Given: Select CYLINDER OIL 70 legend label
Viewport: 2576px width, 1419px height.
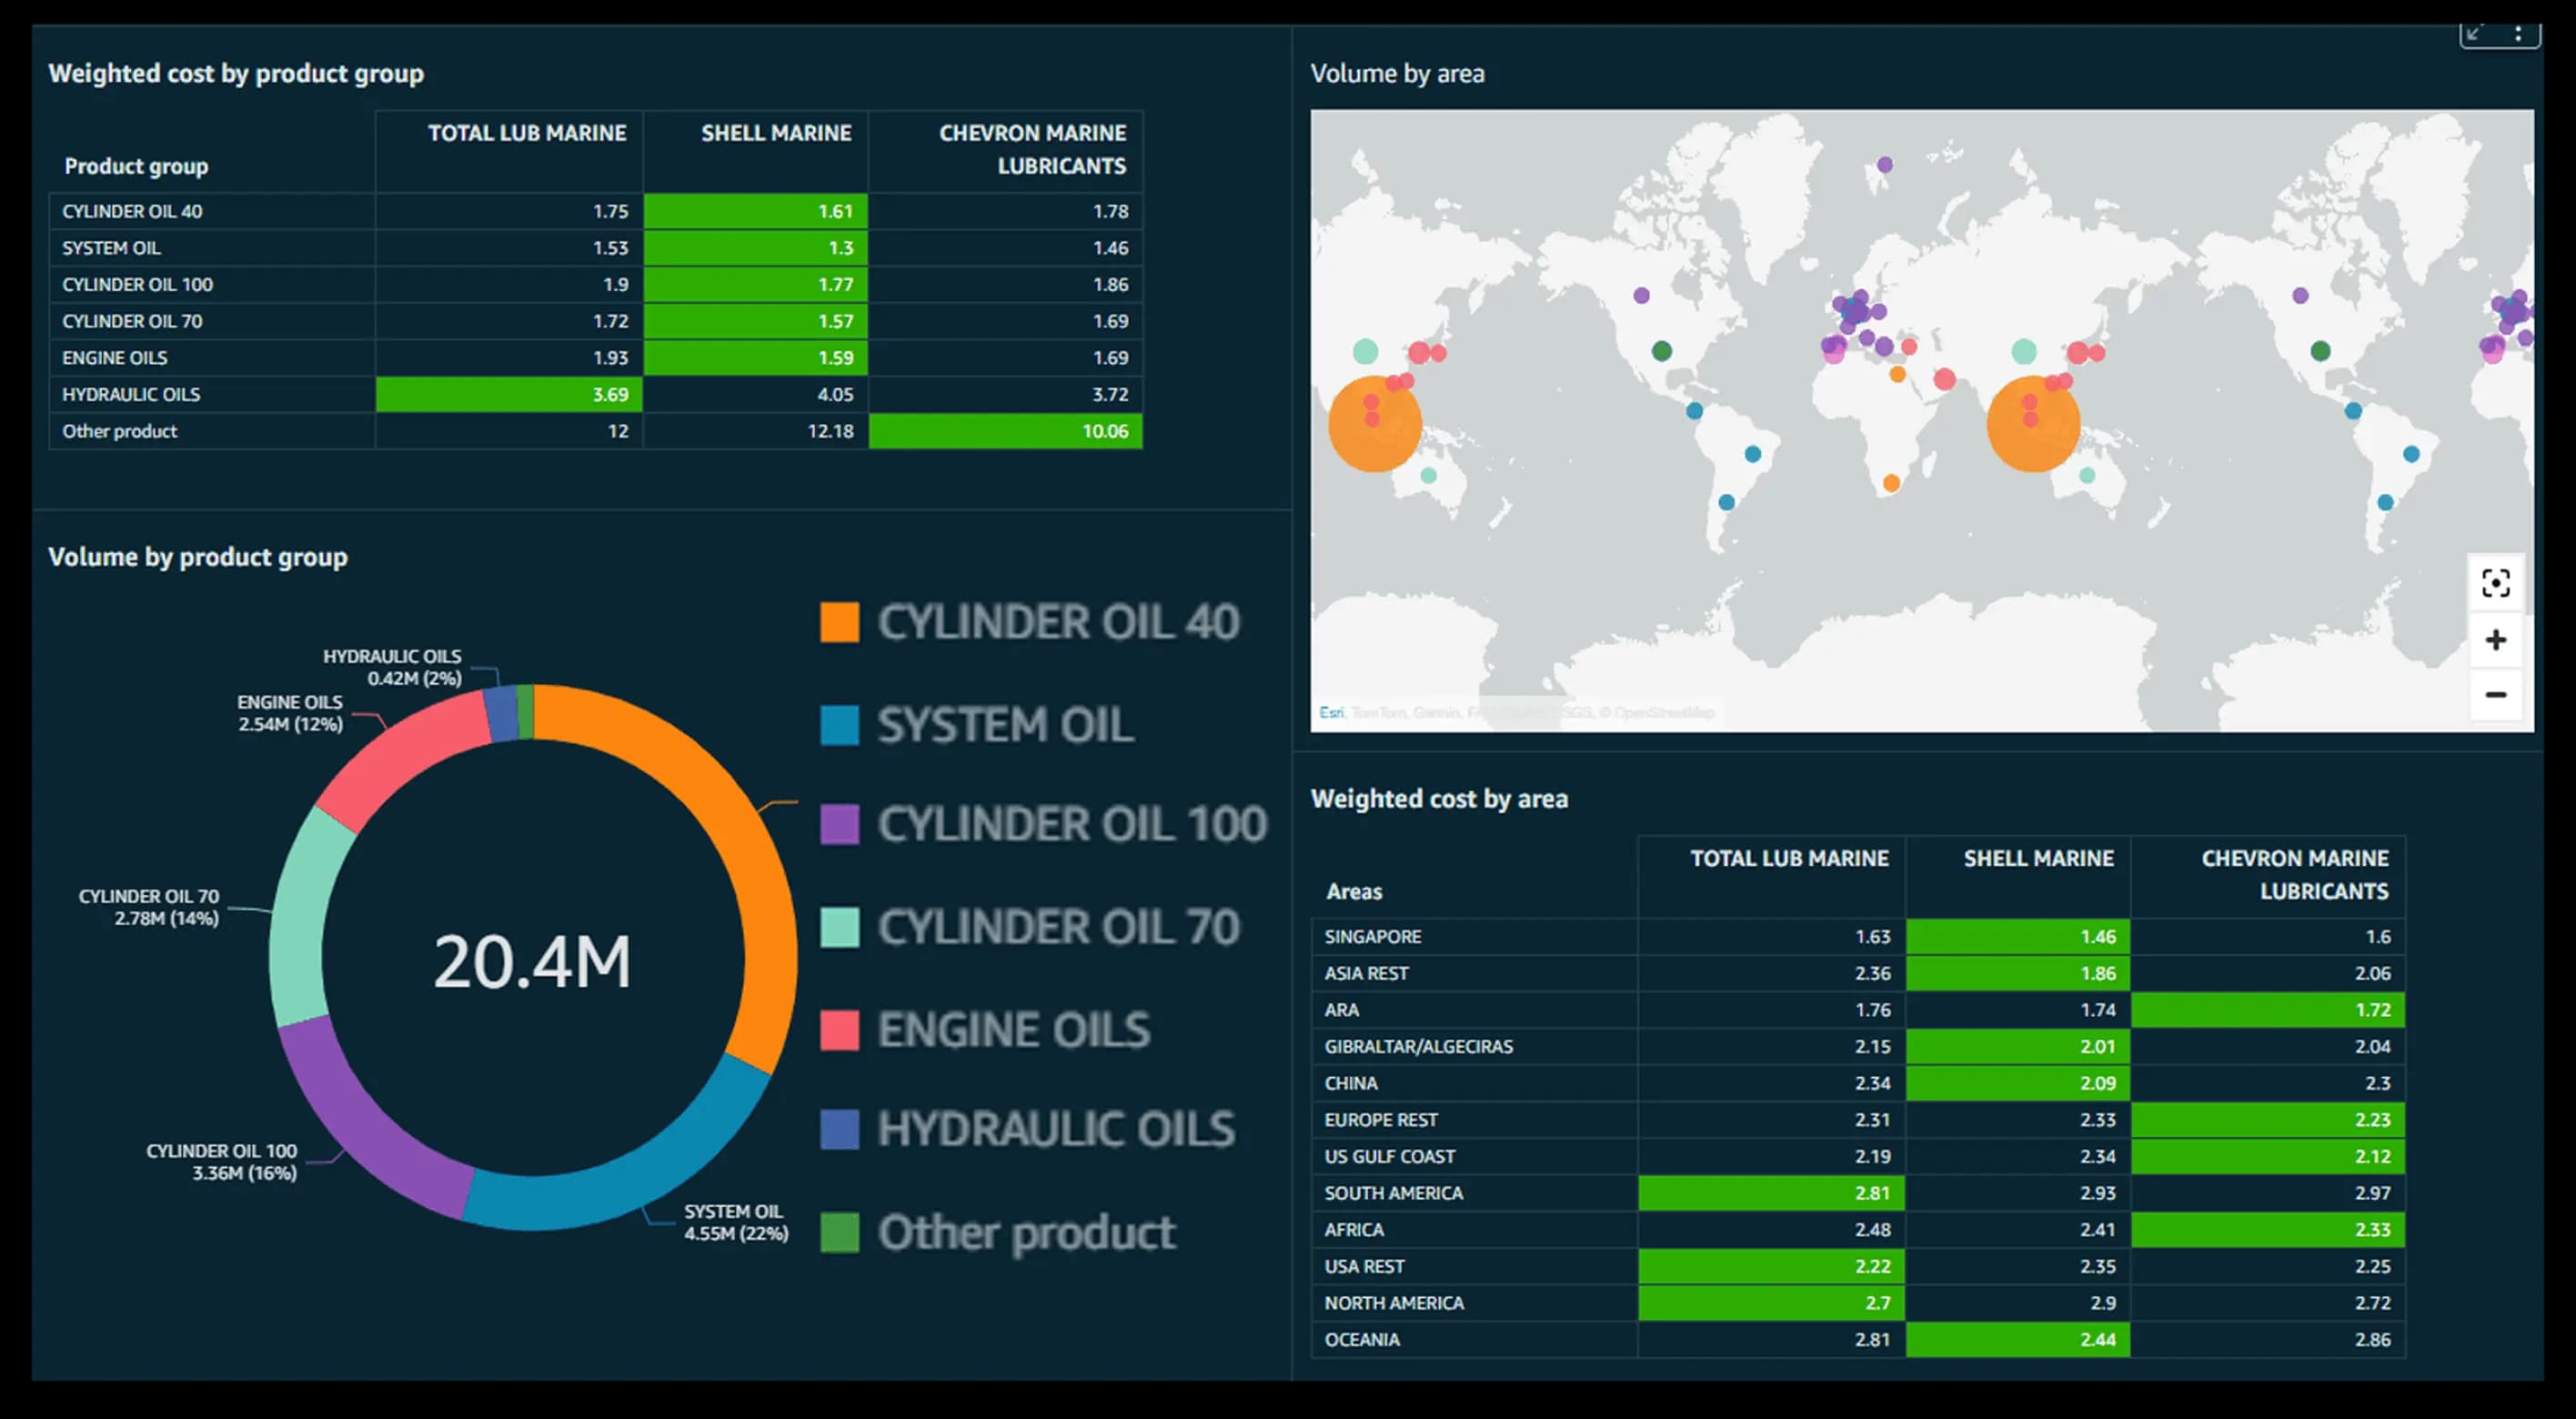Looking at the screenshot, I should tap(1058, 927).
